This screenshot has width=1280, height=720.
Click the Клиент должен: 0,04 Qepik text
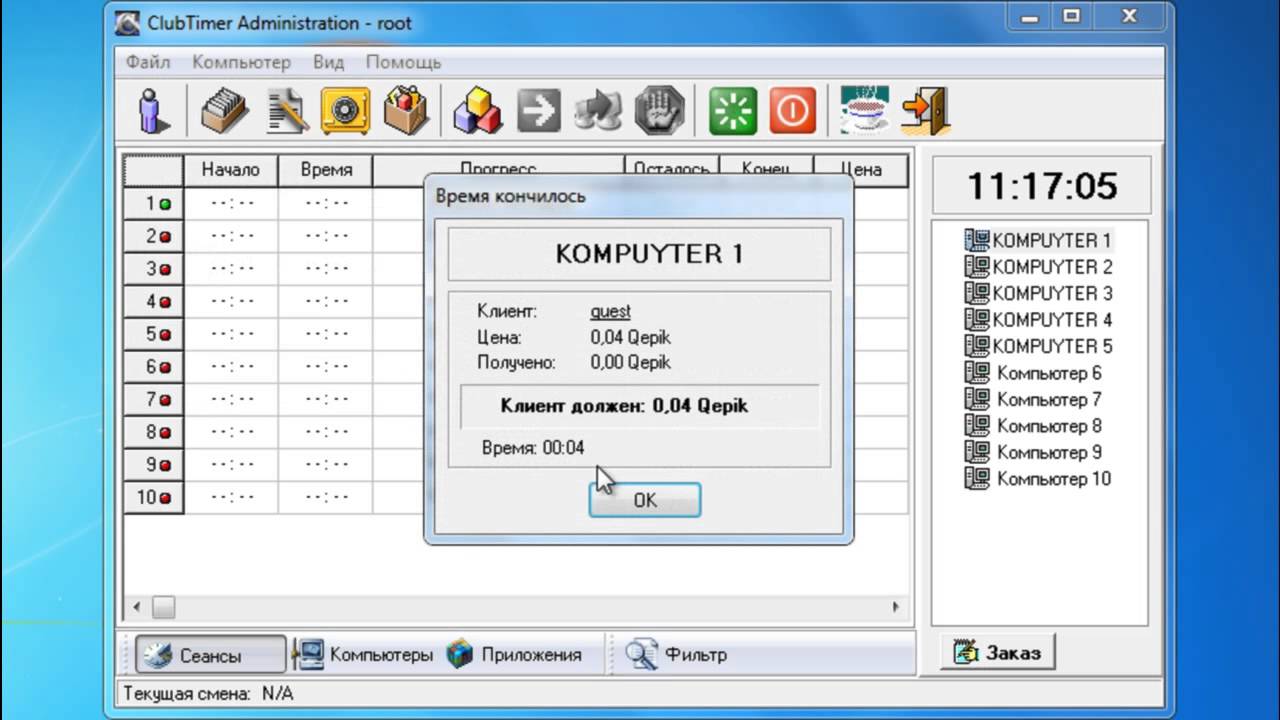point(624,406)
